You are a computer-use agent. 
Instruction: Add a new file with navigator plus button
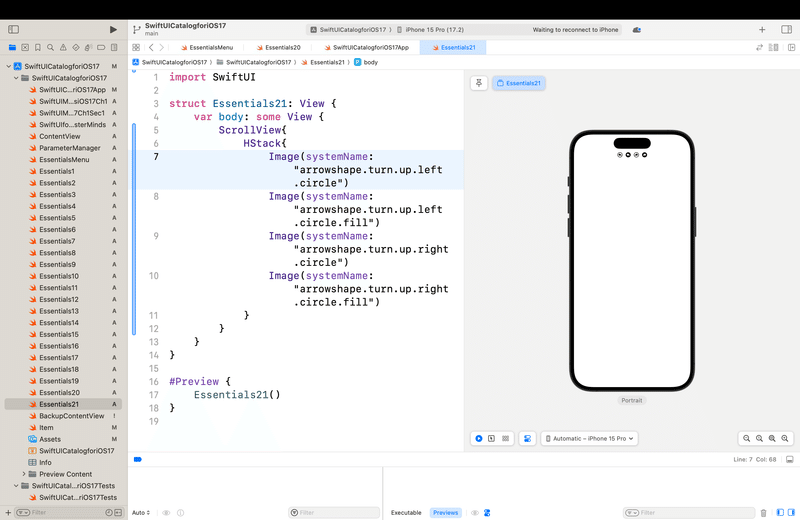(8, 512)
